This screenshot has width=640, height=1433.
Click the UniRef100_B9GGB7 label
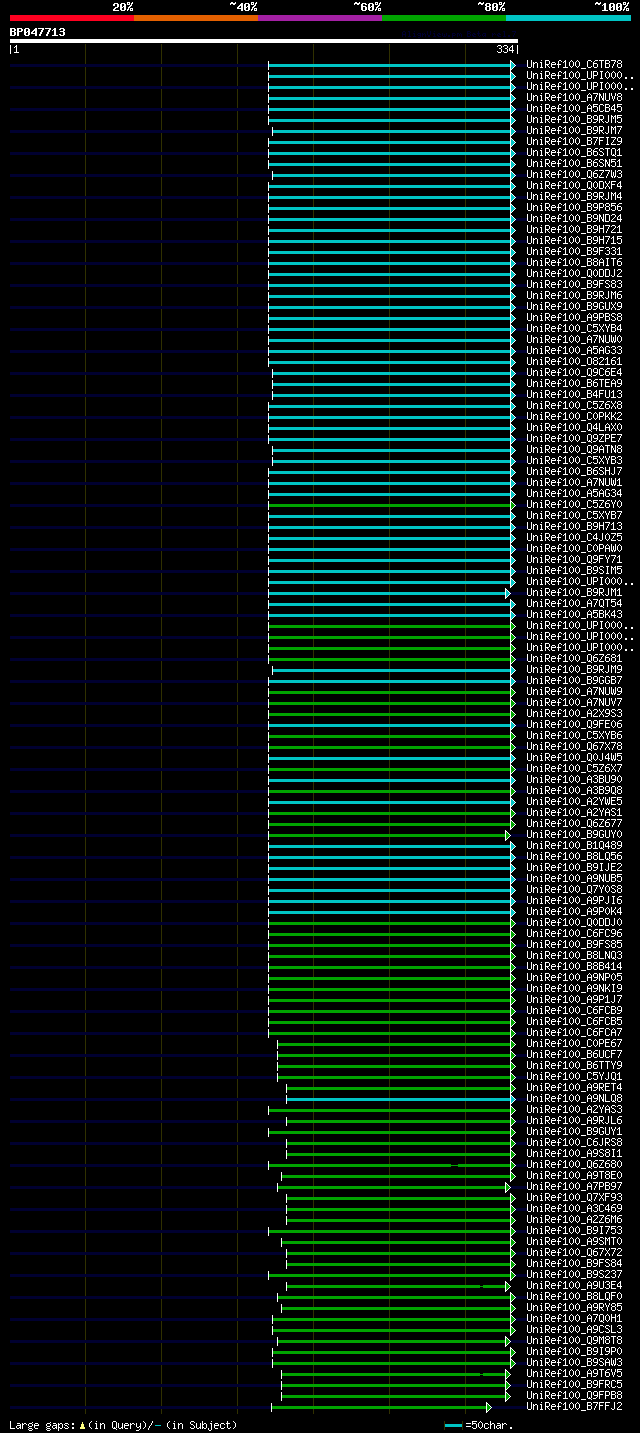575,681
